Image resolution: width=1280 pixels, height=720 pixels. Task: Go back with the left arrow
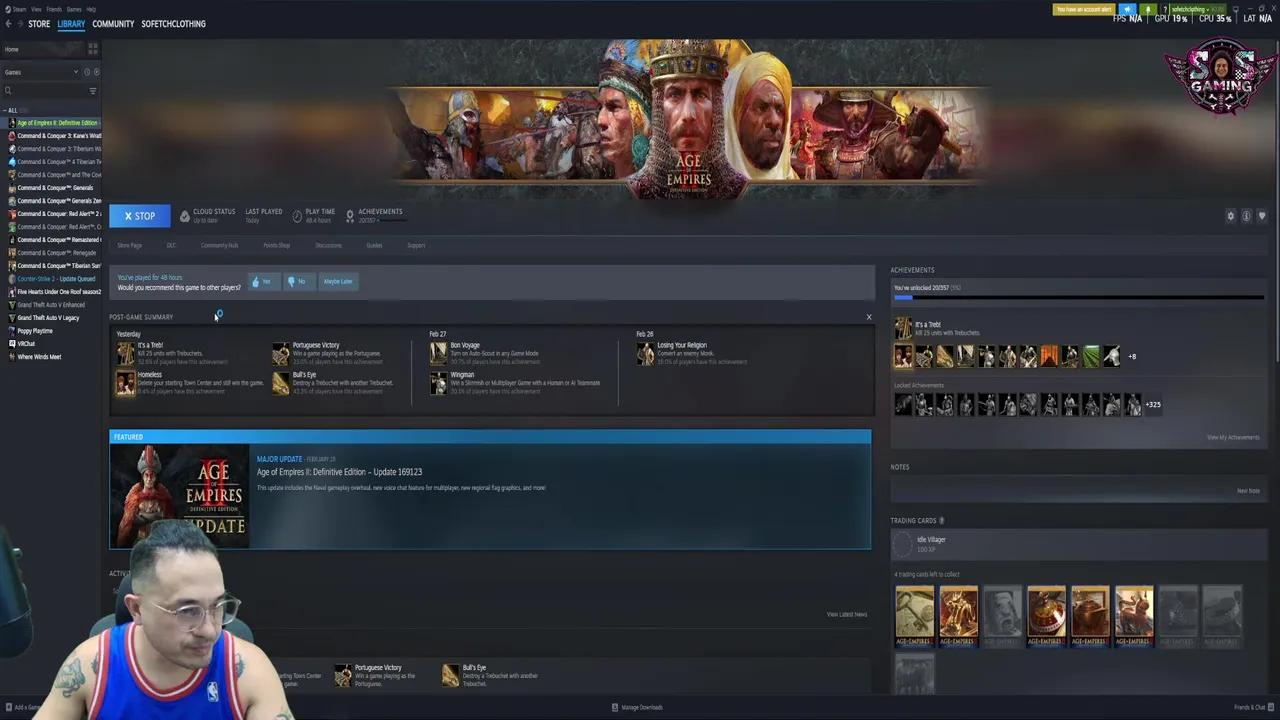[x=7, y=24]
